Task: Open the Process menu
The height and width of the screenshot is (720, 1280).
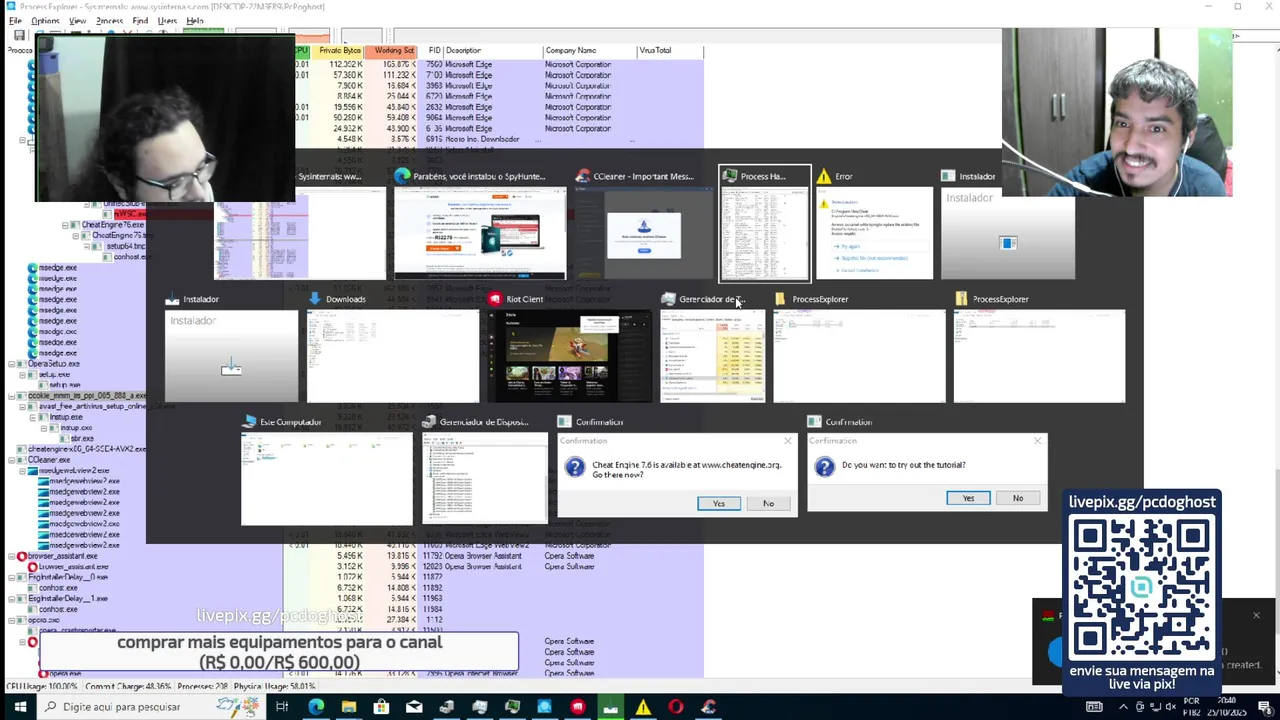Action: point(109,20)
